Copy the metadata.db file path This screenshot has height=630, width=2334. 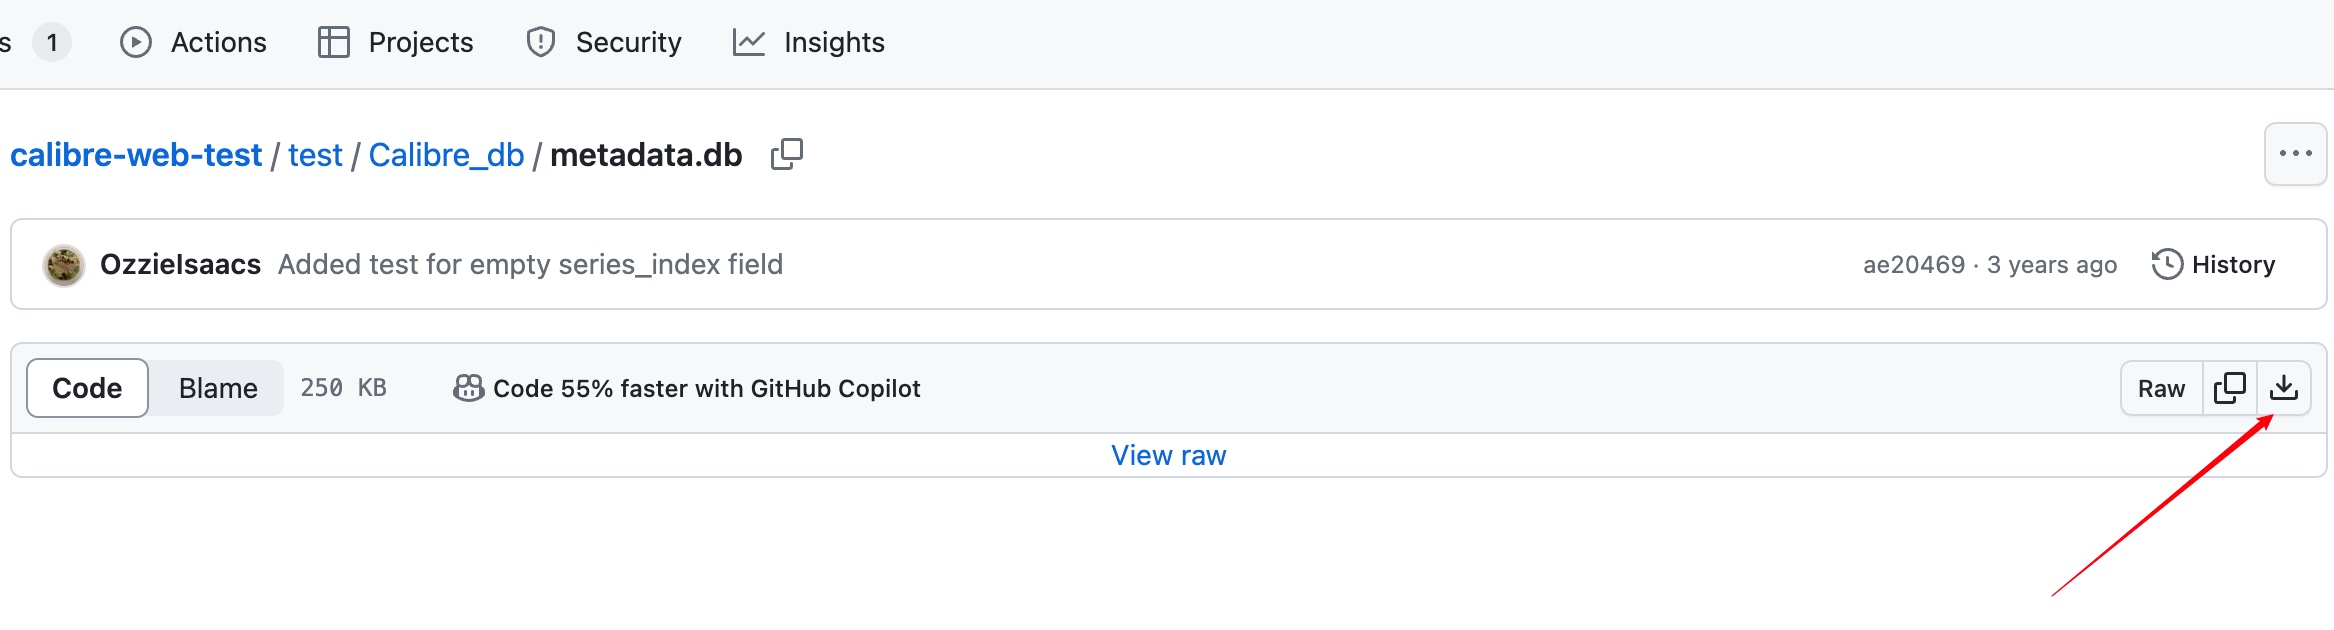787,154
